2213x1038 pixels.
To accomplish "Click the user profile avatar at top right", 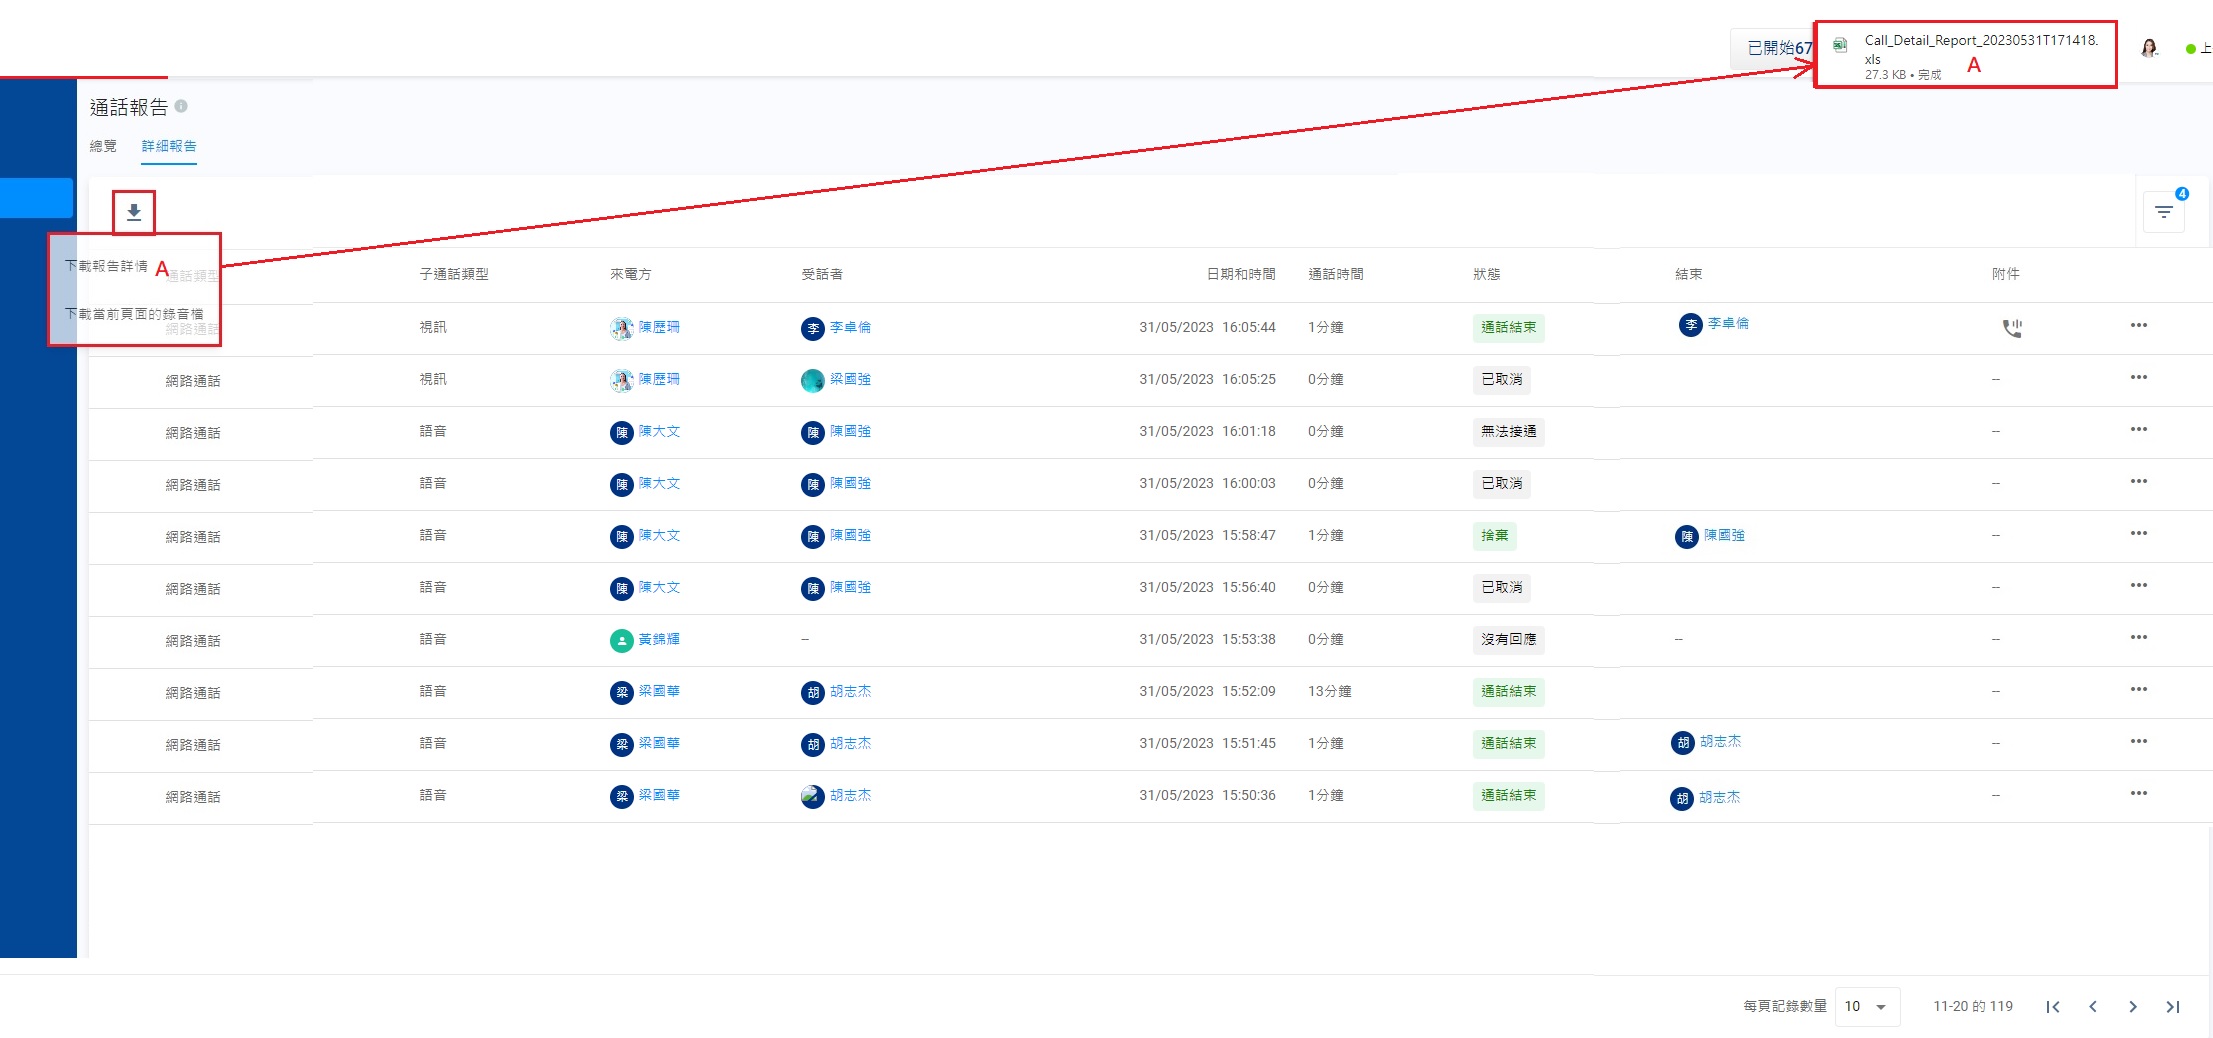I will [x=2149, y=48].
